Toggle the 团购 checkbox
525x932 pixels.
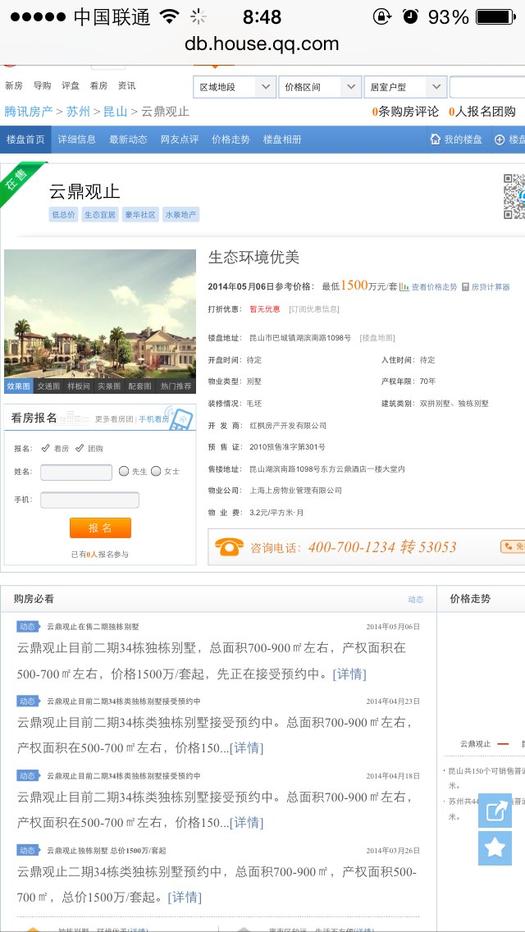(x=80, y=448)
